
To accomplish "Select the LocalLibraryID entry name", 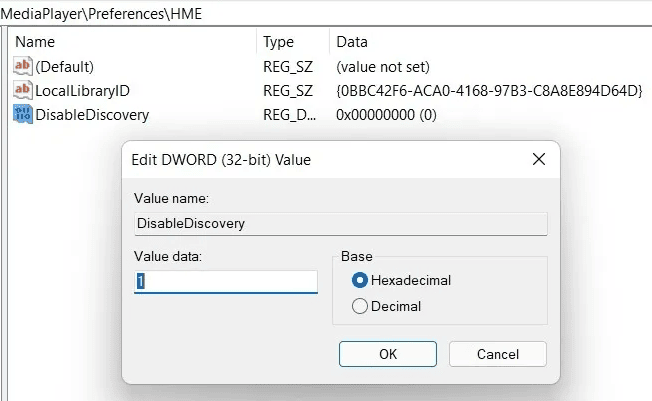I will (x=83, y=91).
